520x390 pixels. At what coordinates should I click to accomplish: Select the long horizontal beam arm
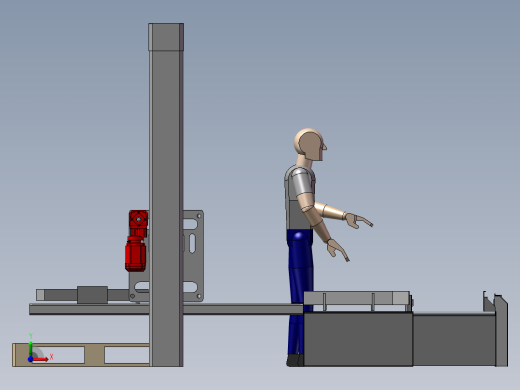pos(167,309)
